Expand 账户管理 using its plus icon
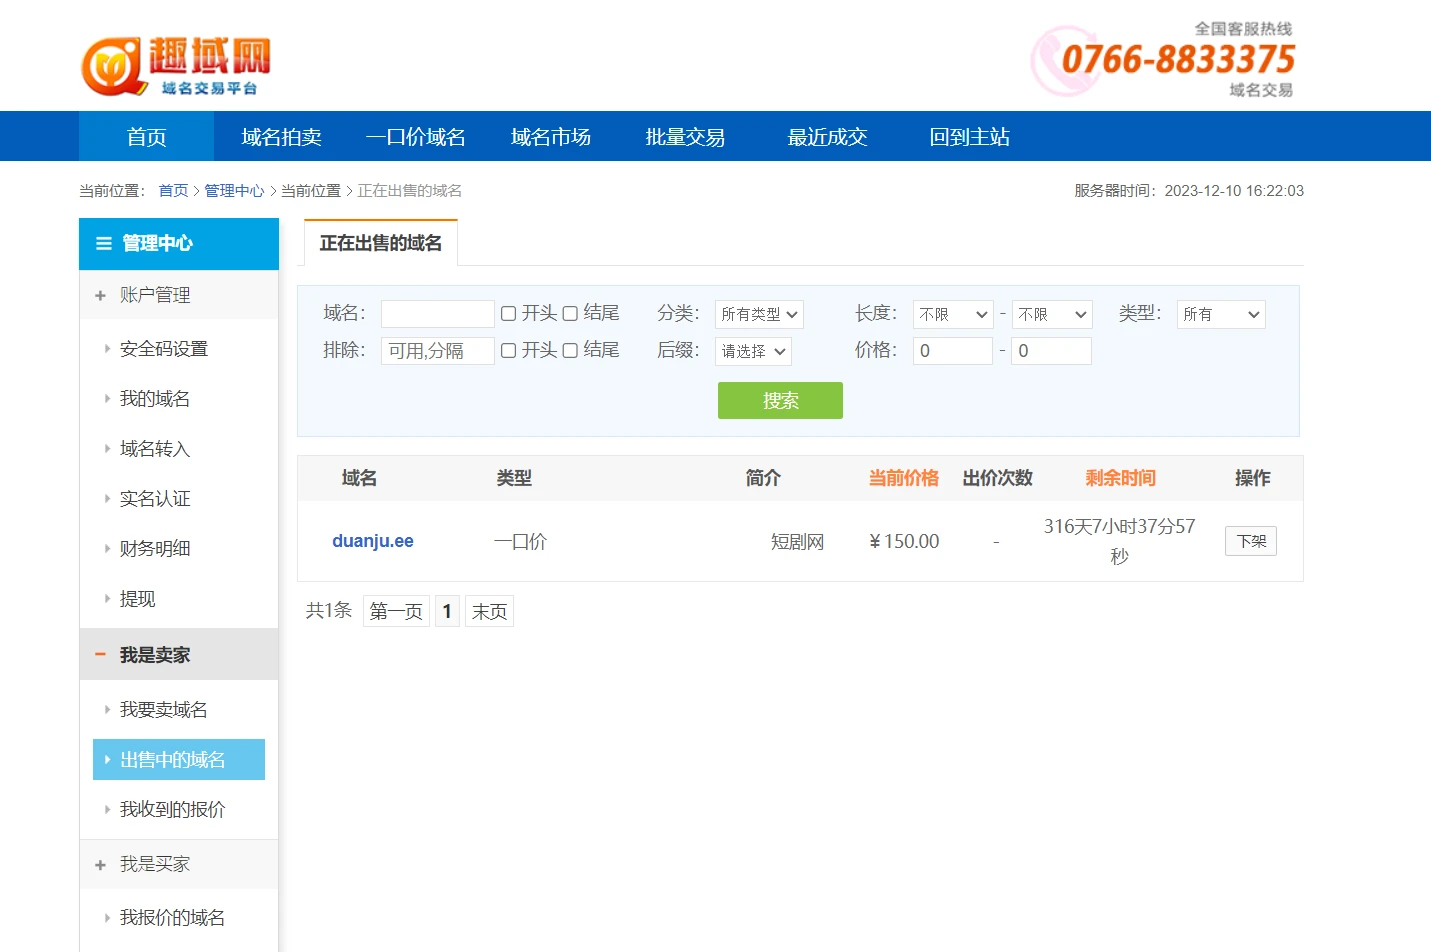Viewport: 1431px width, 952px height. [100, 296]
